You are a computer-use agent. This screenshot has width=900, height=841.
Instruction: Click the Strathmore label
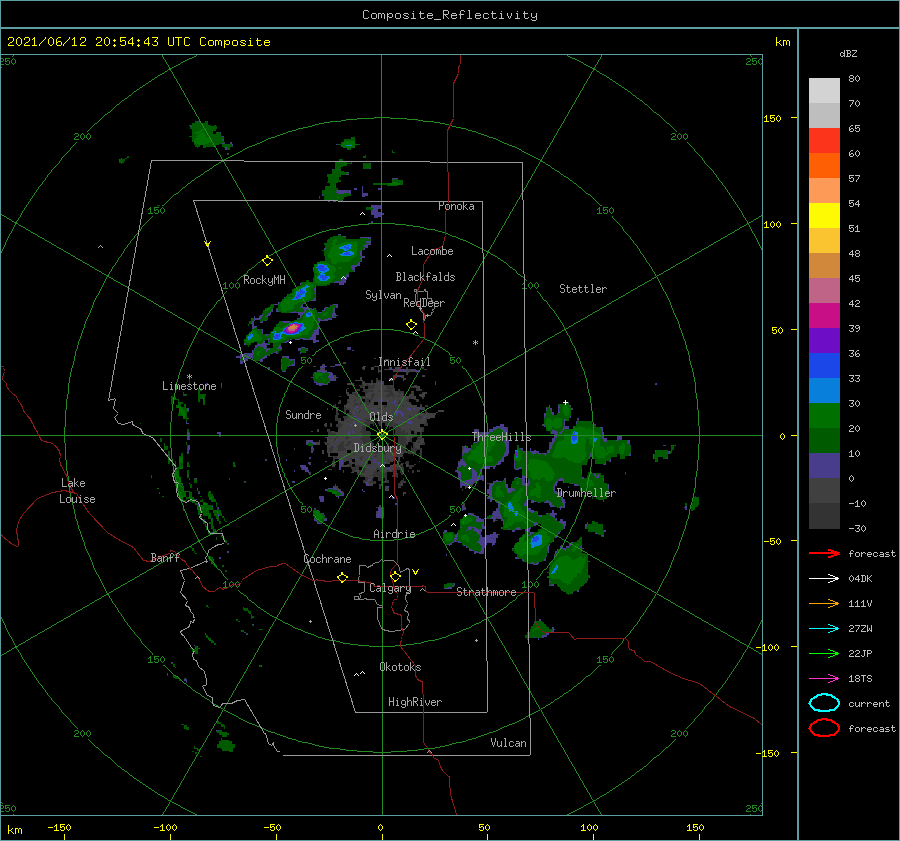486,592
